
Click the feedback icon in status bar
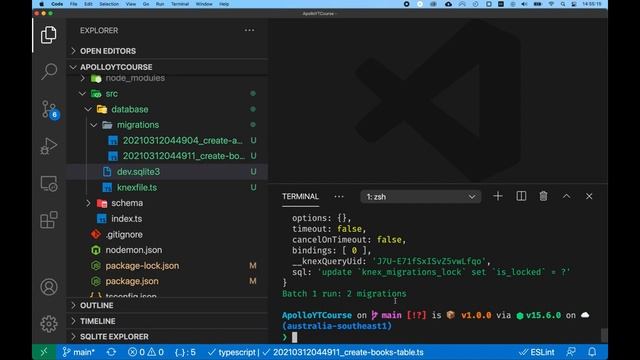pyautogui.click(x=571, y=352)
